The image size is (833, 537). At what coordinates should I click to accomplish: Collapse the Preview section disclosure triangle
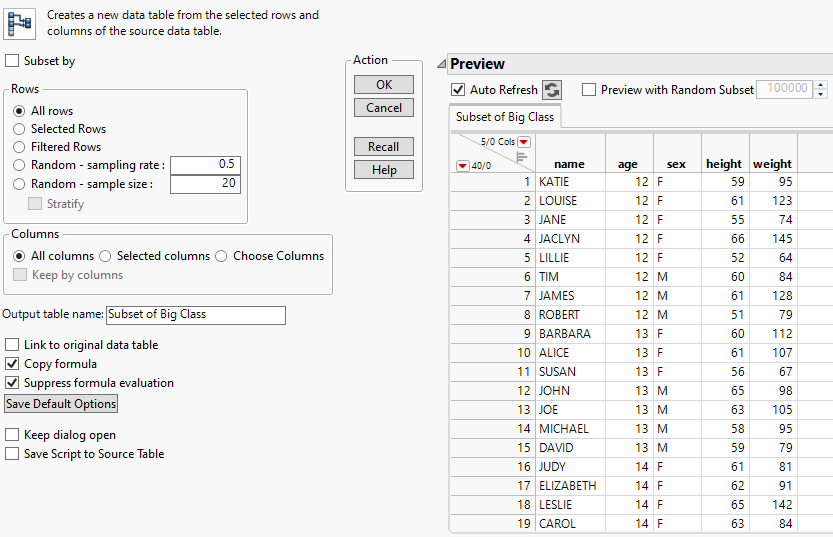coord(441,64)
